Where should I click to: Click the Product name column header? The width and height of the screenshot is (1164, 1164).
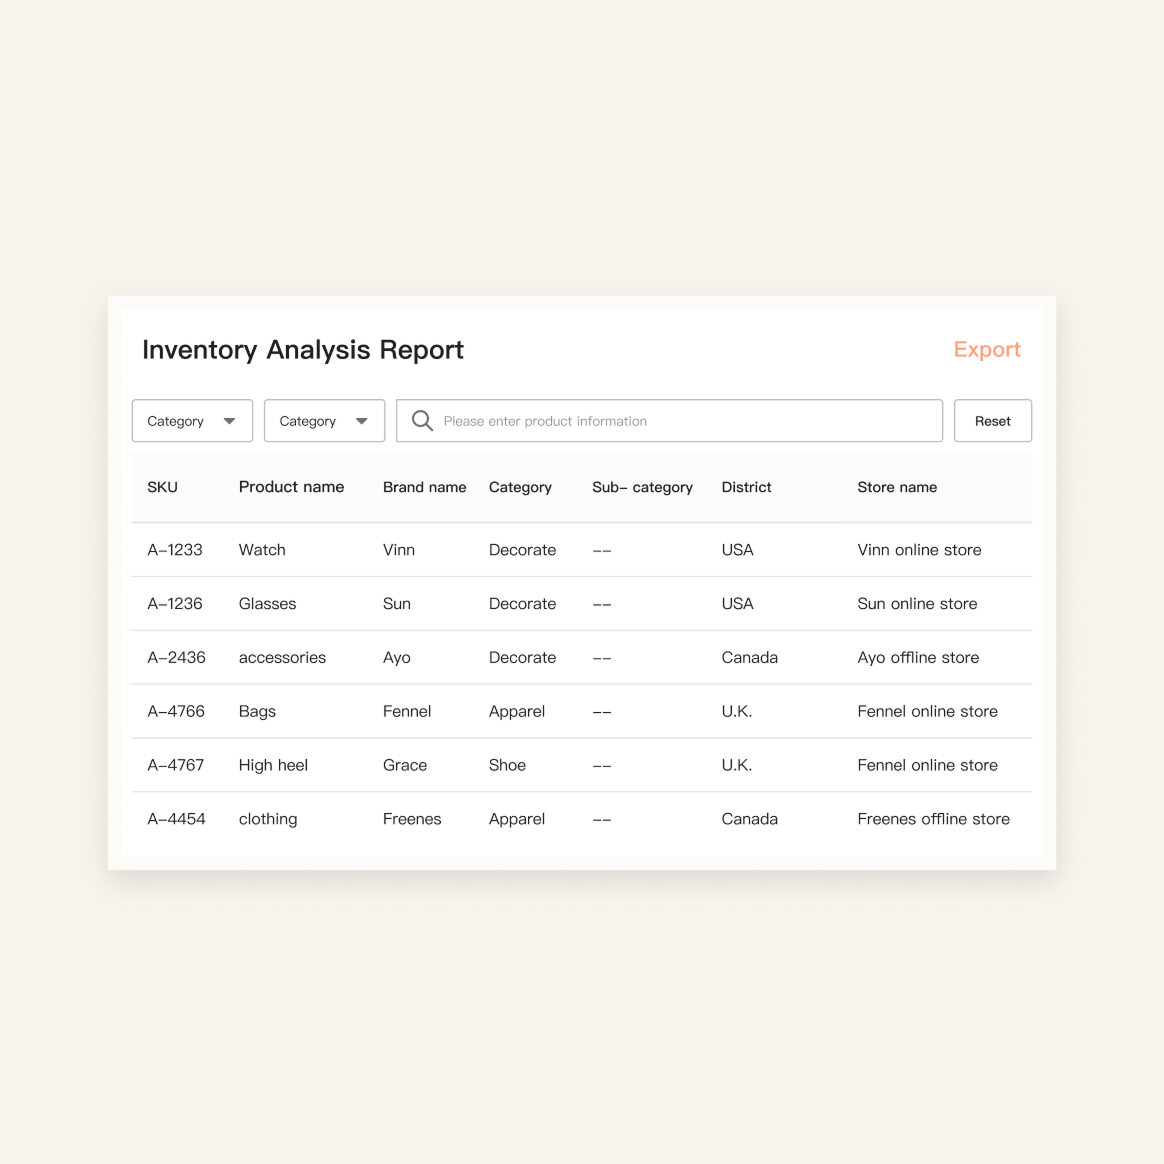(x=291, y=487)
